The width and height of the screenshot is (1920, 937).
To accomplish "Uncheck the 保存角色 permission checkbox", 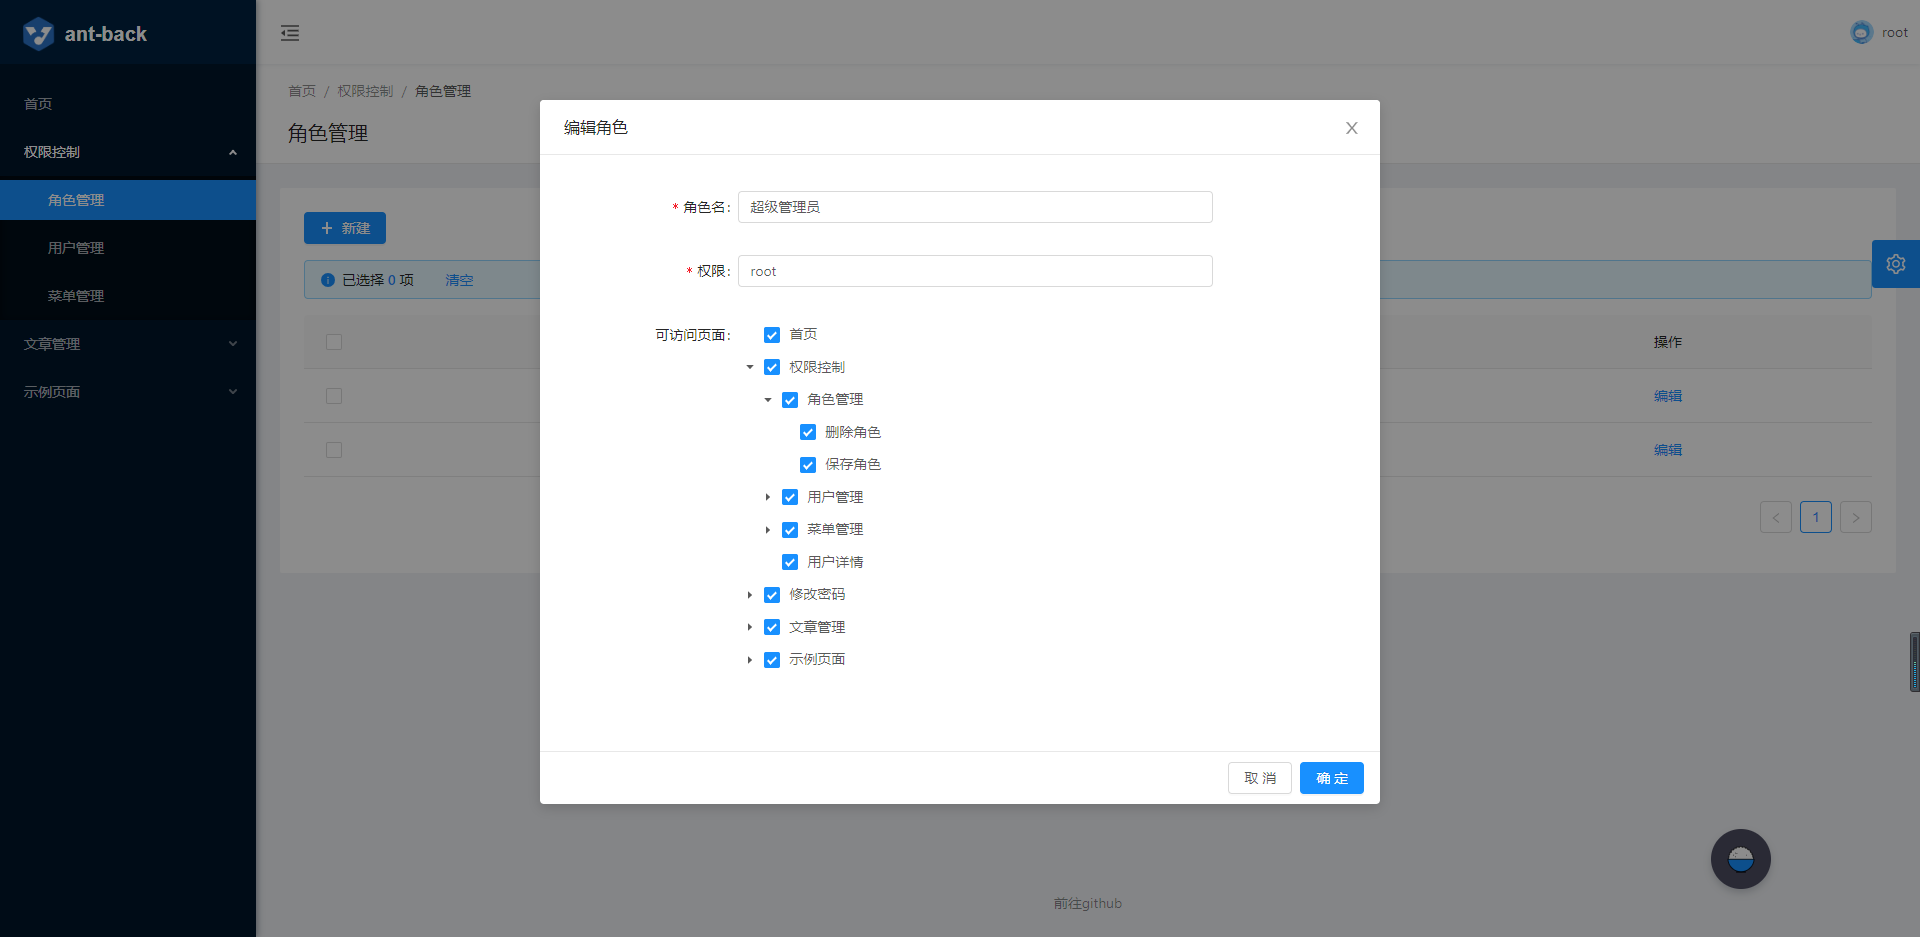I will tap(808, 464).
